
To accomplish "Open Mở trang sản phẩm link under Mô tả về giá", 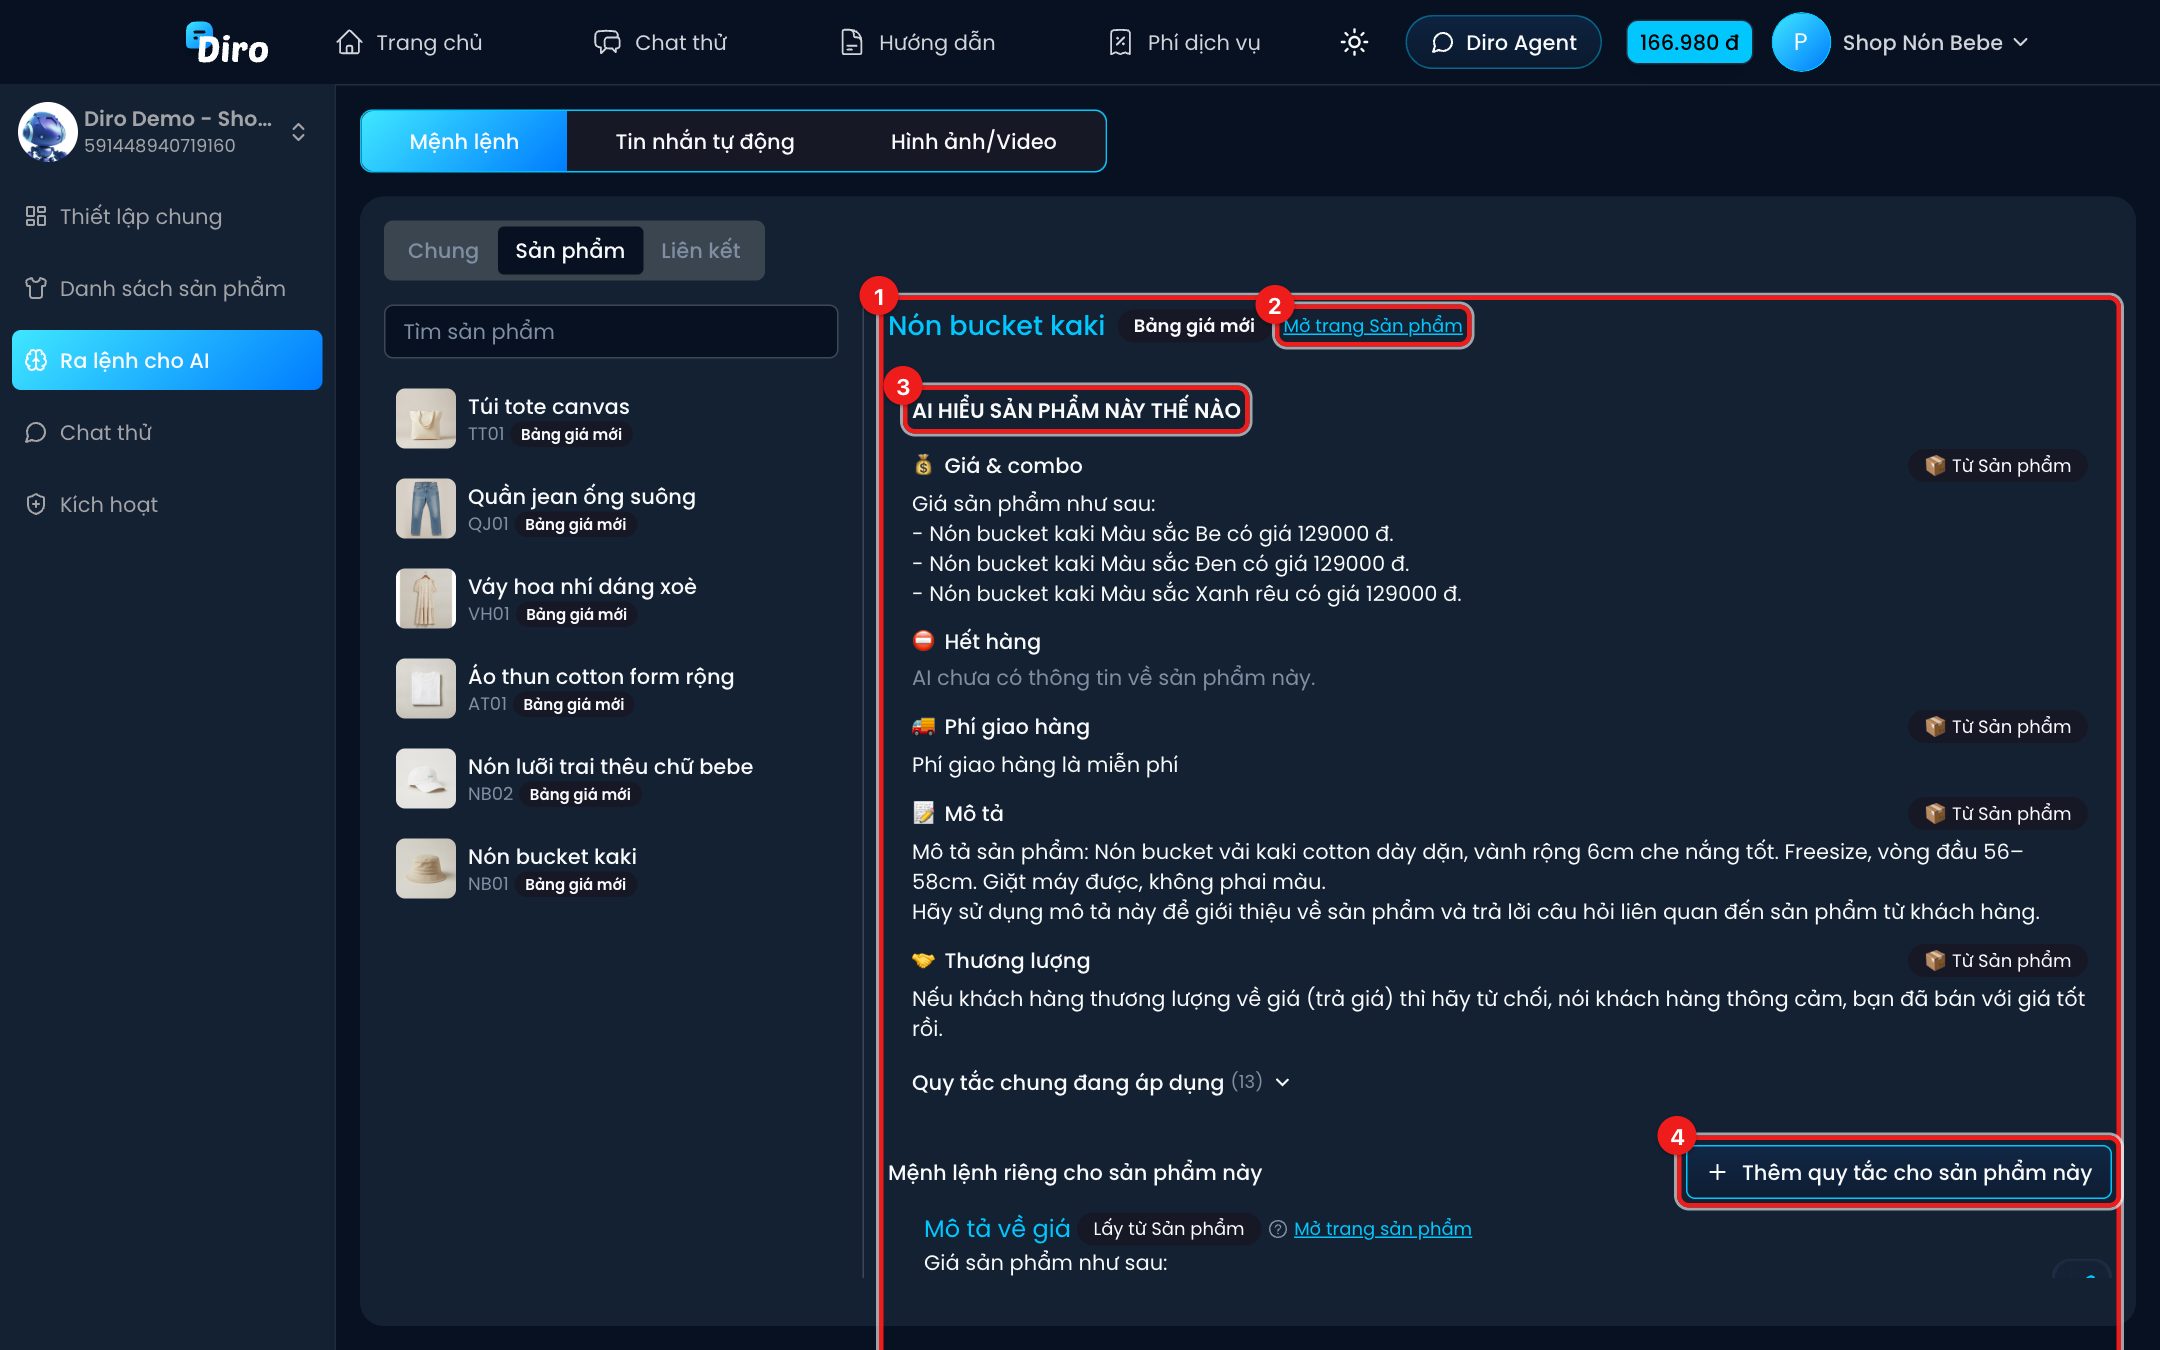I will coord(1382,1228).
